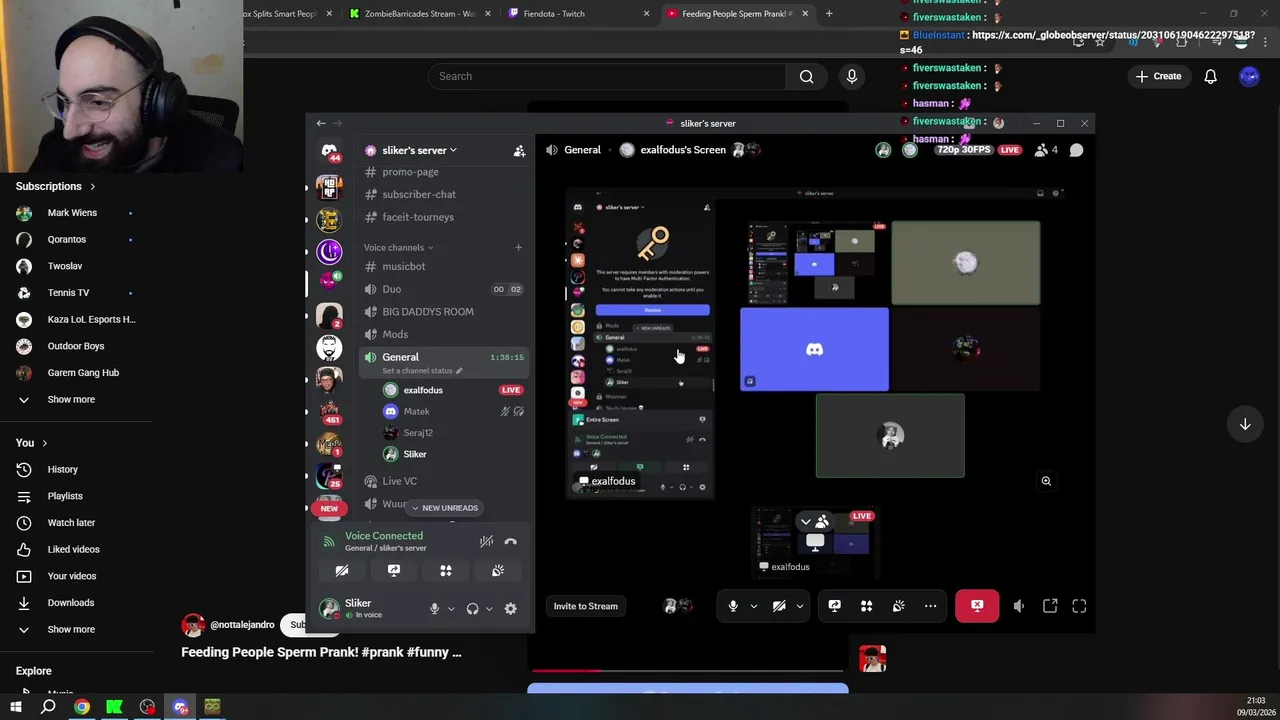Click YouTube search input field

(x=607, y=76)
